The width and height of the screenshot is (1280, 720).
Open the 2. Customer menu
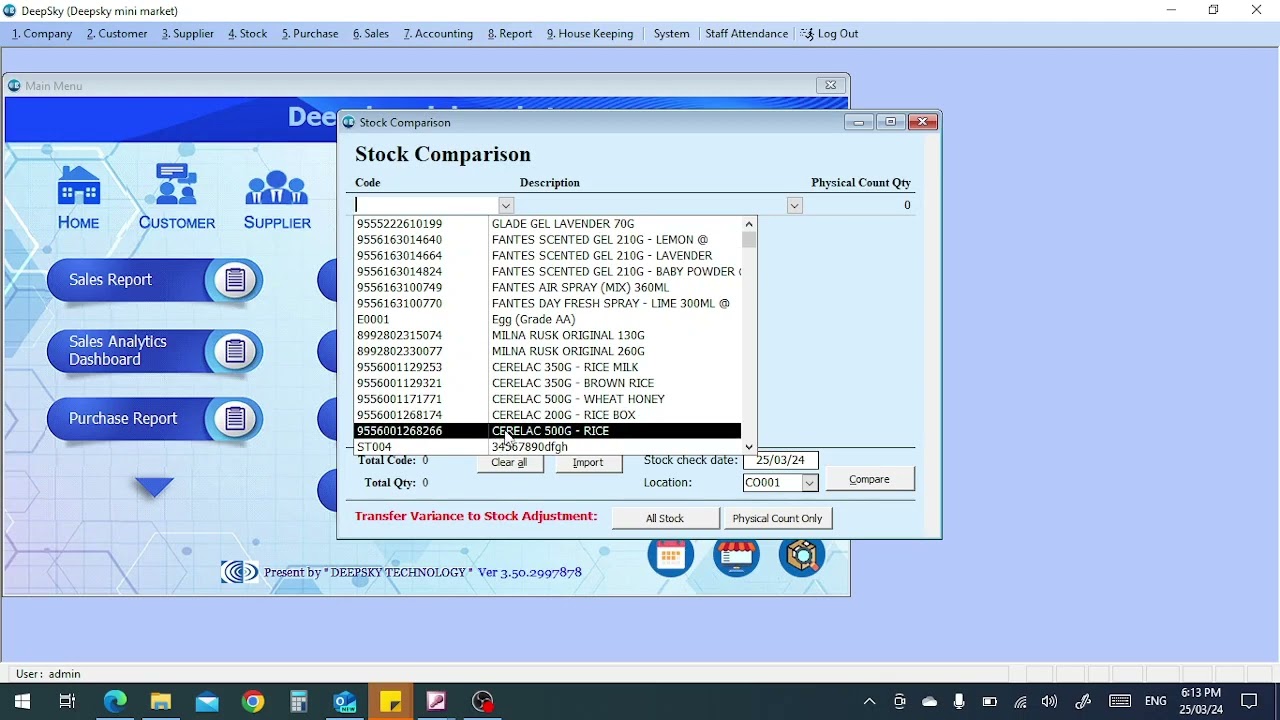pos(117,33)
